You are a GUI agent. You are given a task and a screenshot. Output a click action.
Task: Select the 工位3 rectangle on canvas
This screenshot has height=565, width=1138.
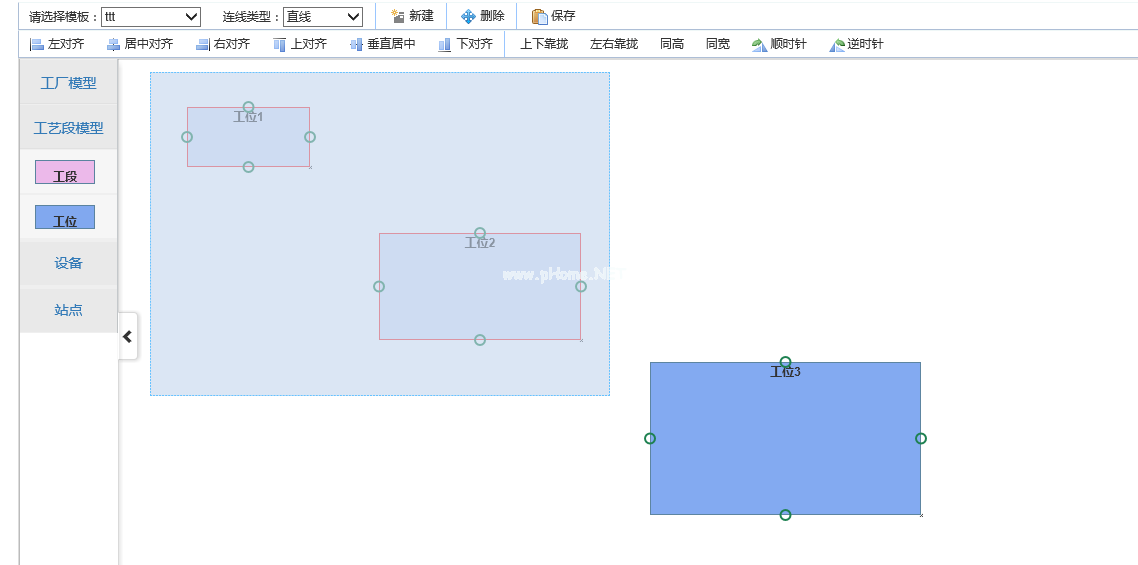[x=785, y=450]
